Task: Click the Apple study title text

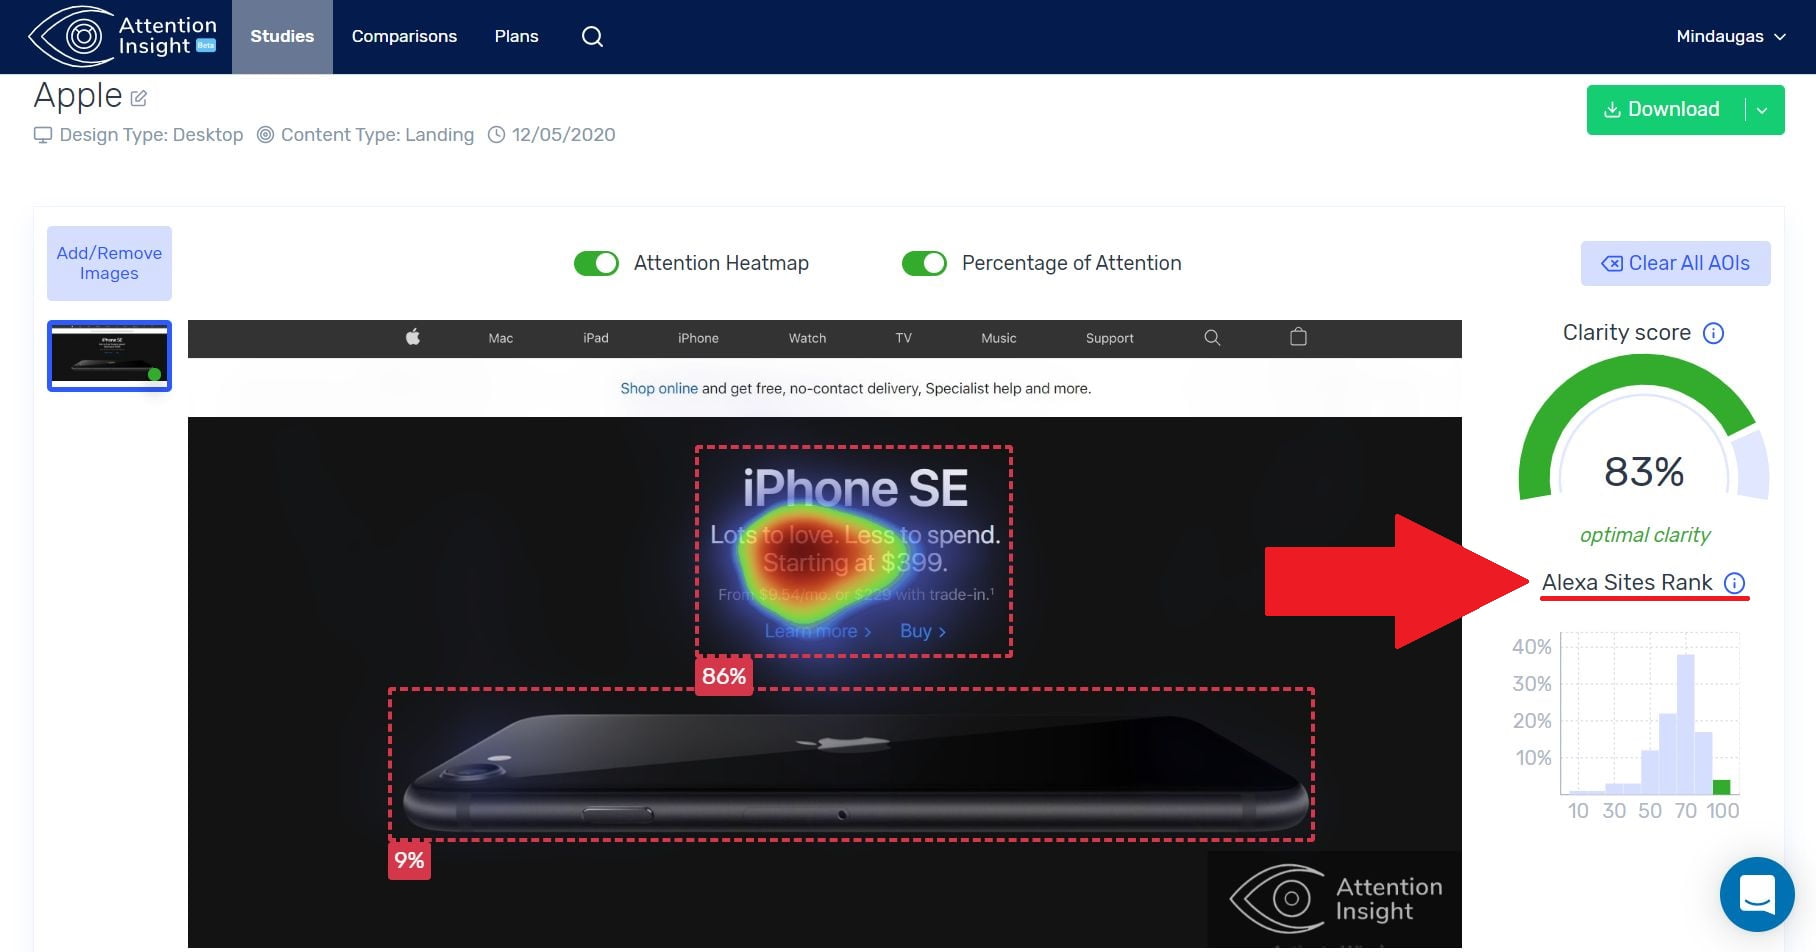Action: tap(78, 96)
